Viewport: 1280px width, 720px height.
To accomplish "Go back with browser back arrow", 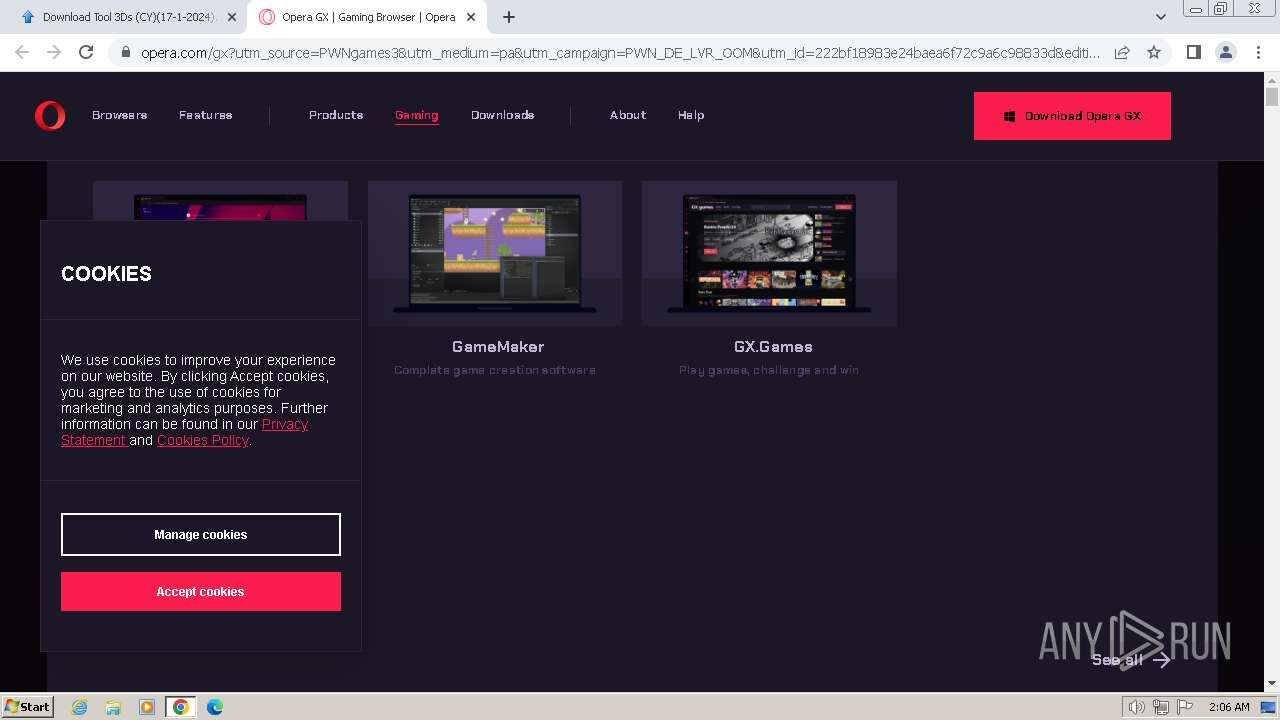I will [x=22, y=52].
